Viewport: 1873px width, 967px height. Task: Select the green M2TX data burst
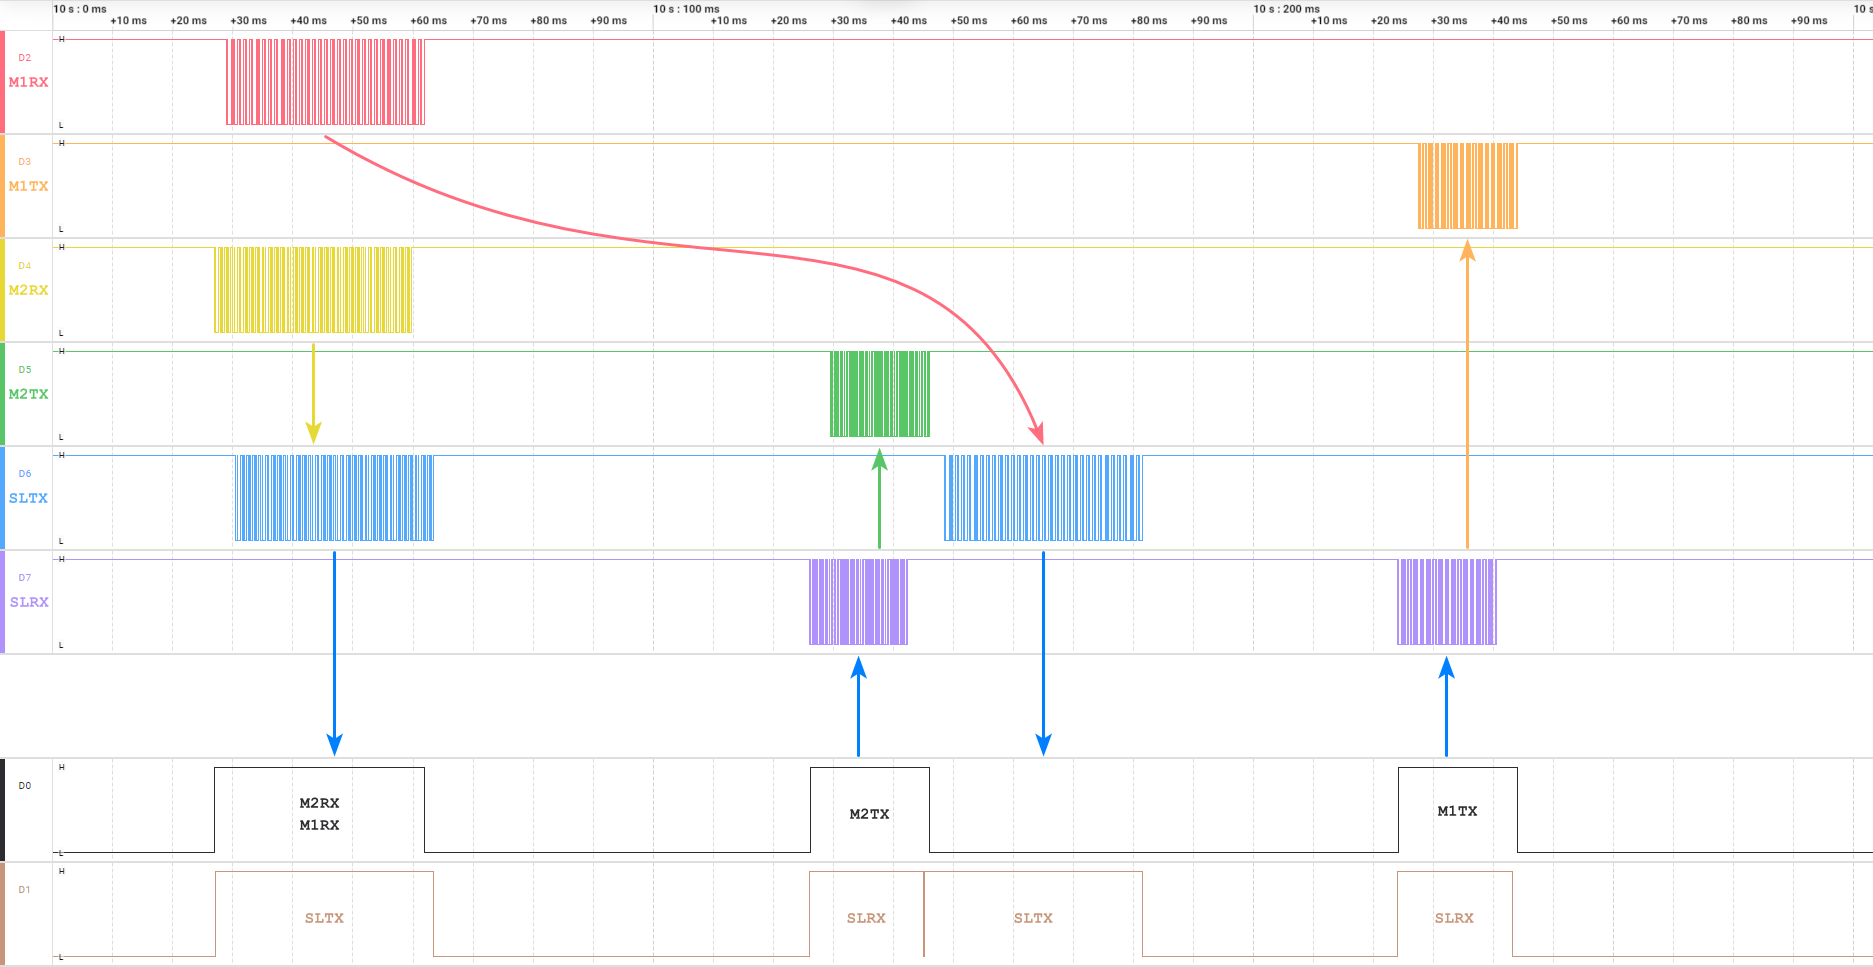[x=879, y=394]
